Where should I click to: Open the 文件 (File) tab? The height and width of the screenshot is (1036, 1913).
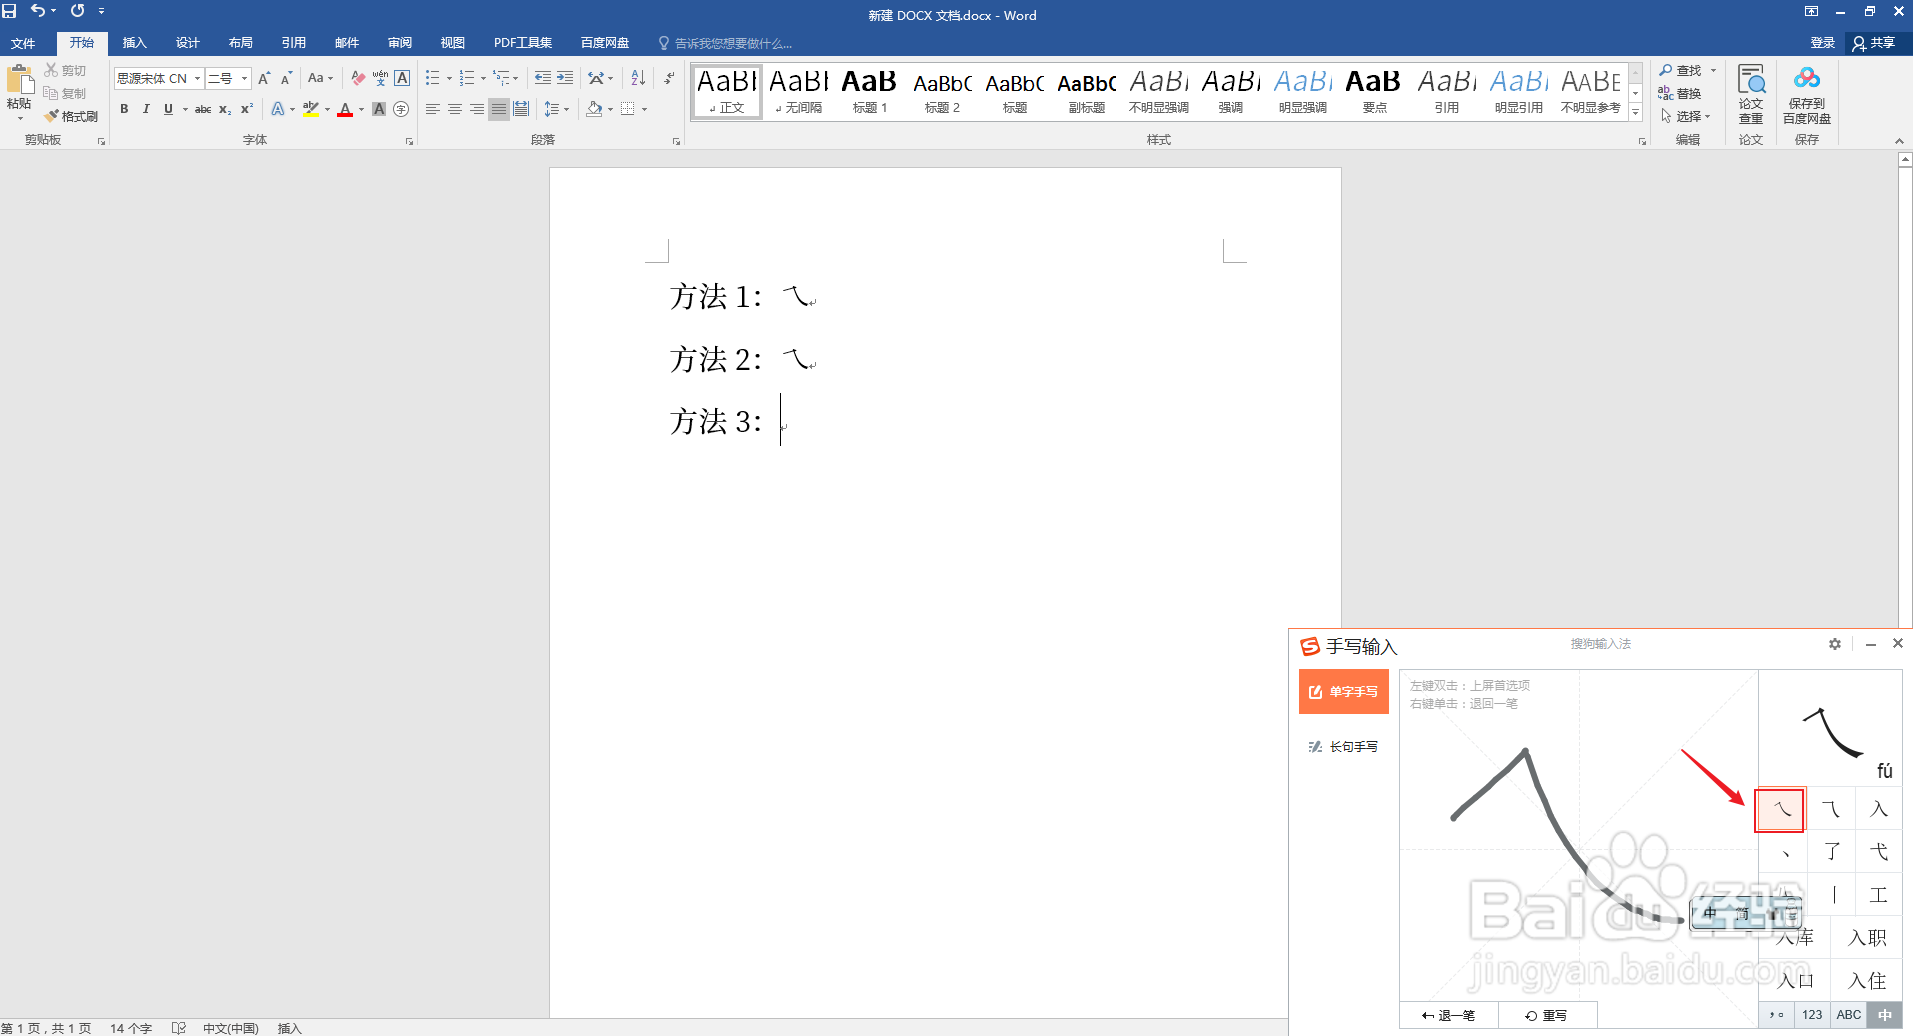[x=23, y=43]
